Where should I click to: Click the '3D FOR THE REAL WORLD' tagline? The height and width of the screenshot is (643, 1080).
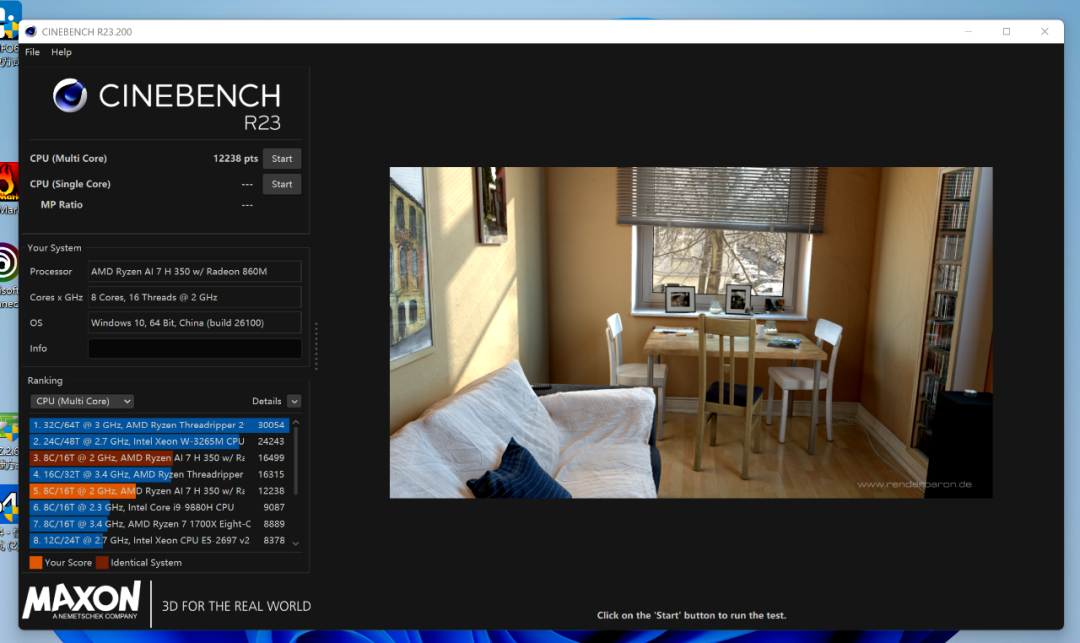[x=236, y=607]
